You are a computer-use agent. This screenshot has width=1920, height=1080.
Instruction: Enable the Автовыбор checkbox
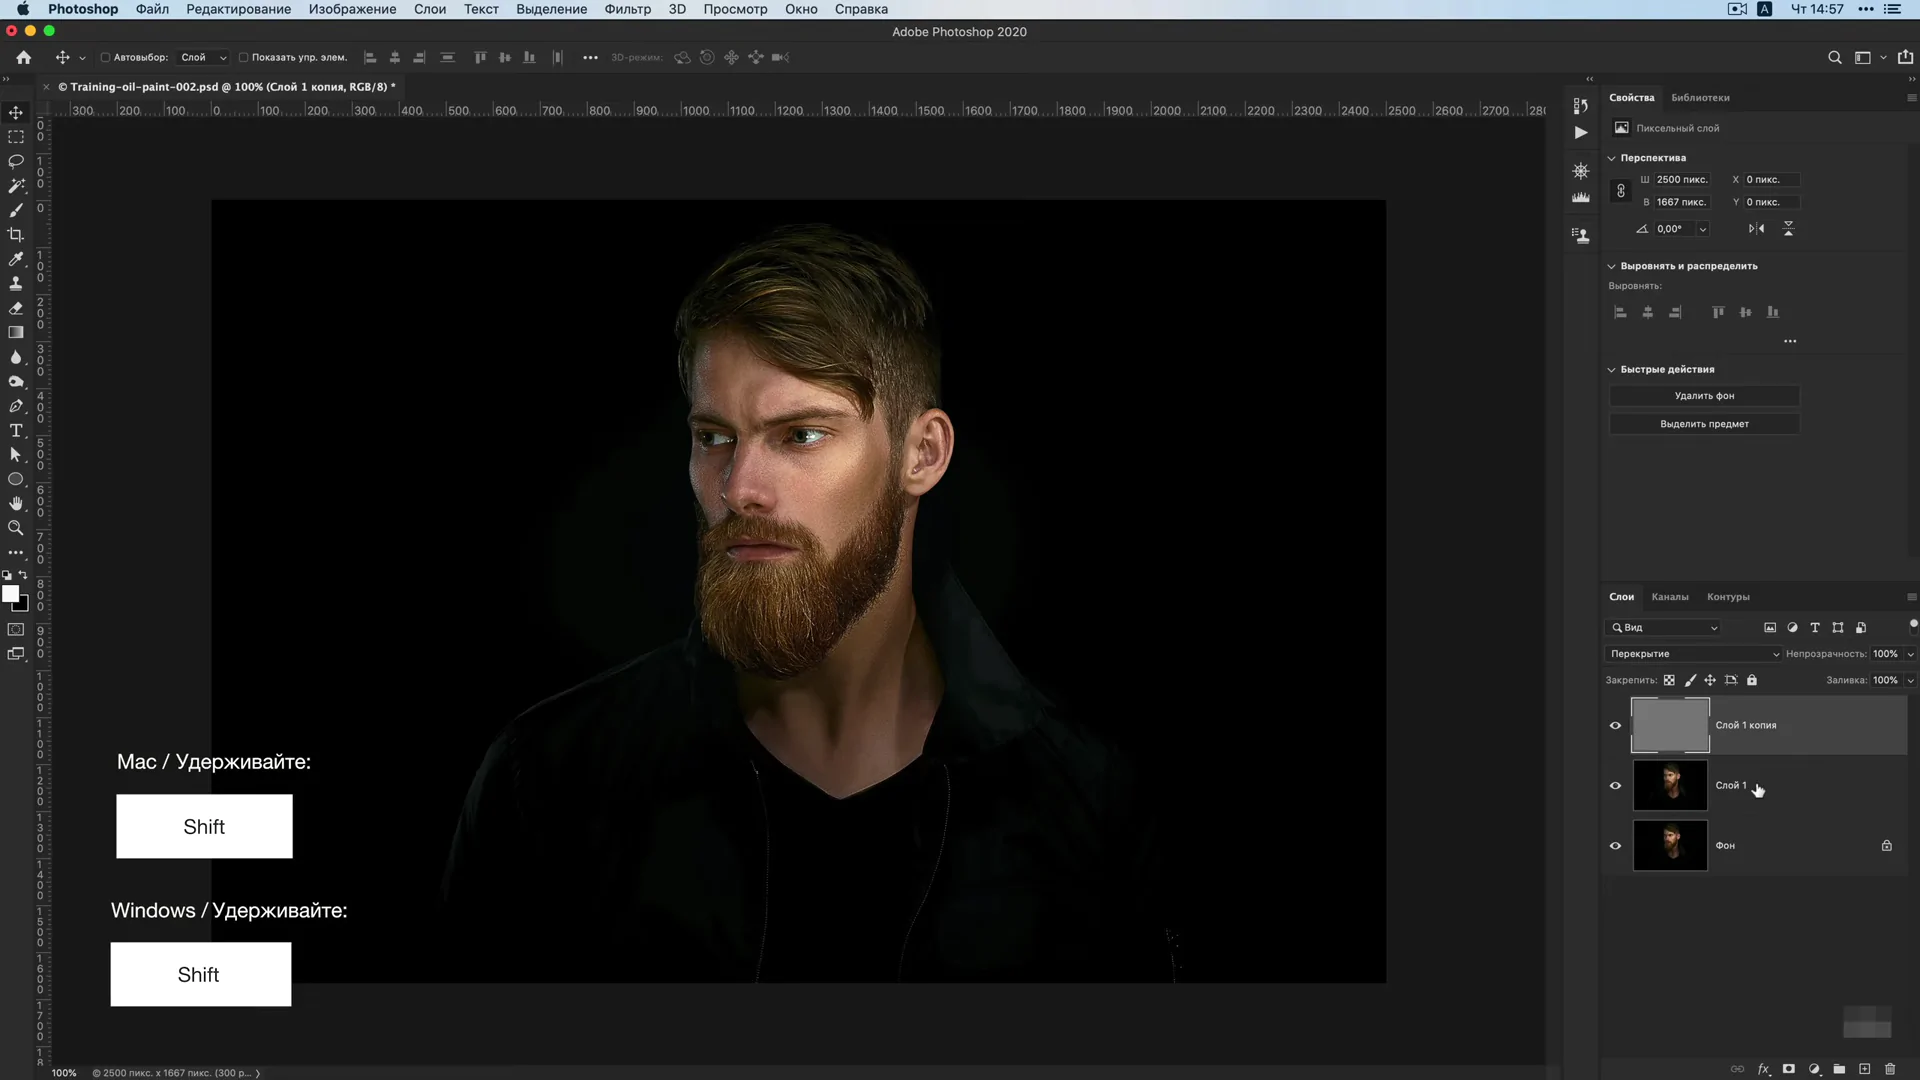[105, 58]
